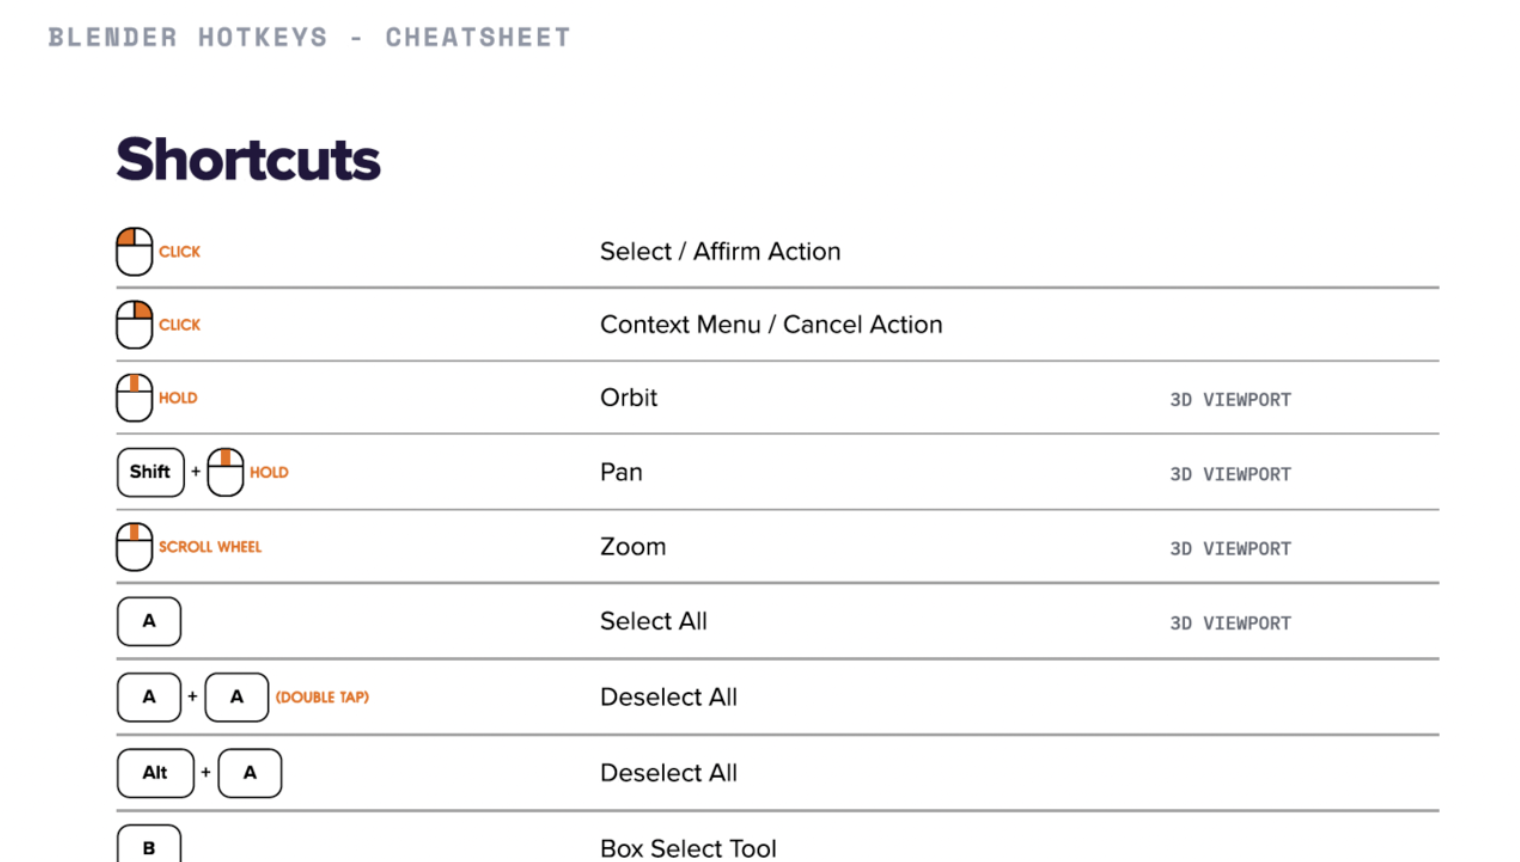Click the B key for Box Select Tool

pos(149,846)
